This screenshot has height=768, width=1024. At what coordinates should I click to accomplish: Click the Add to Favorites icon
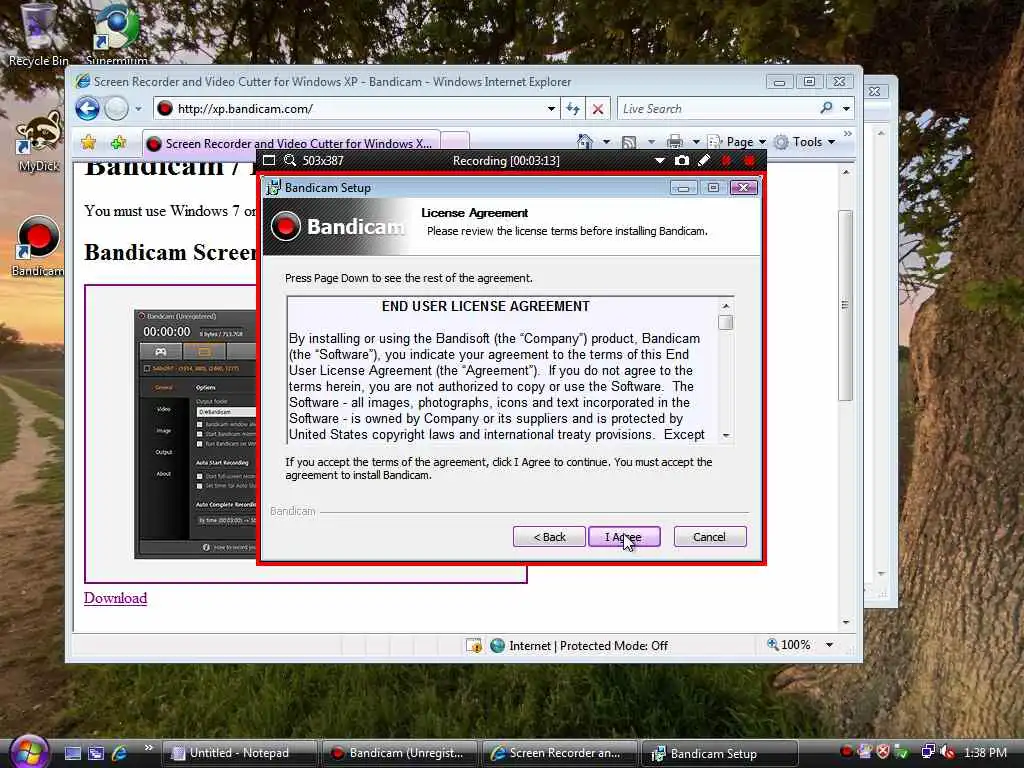tap(118, 142)
